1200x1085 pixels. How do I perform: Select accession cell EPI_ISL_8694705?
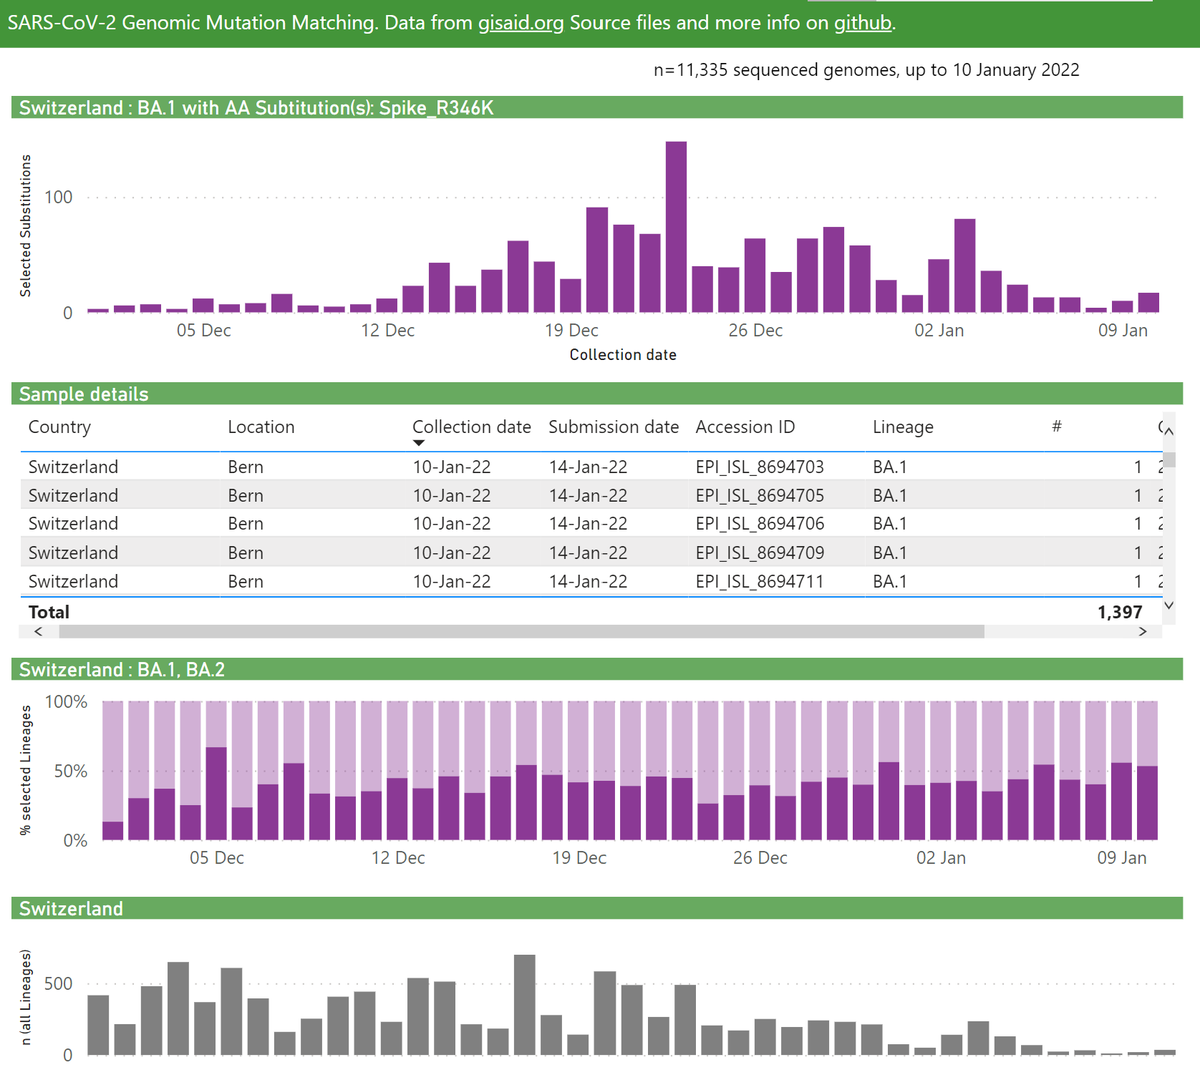click(x=760, y=496)
